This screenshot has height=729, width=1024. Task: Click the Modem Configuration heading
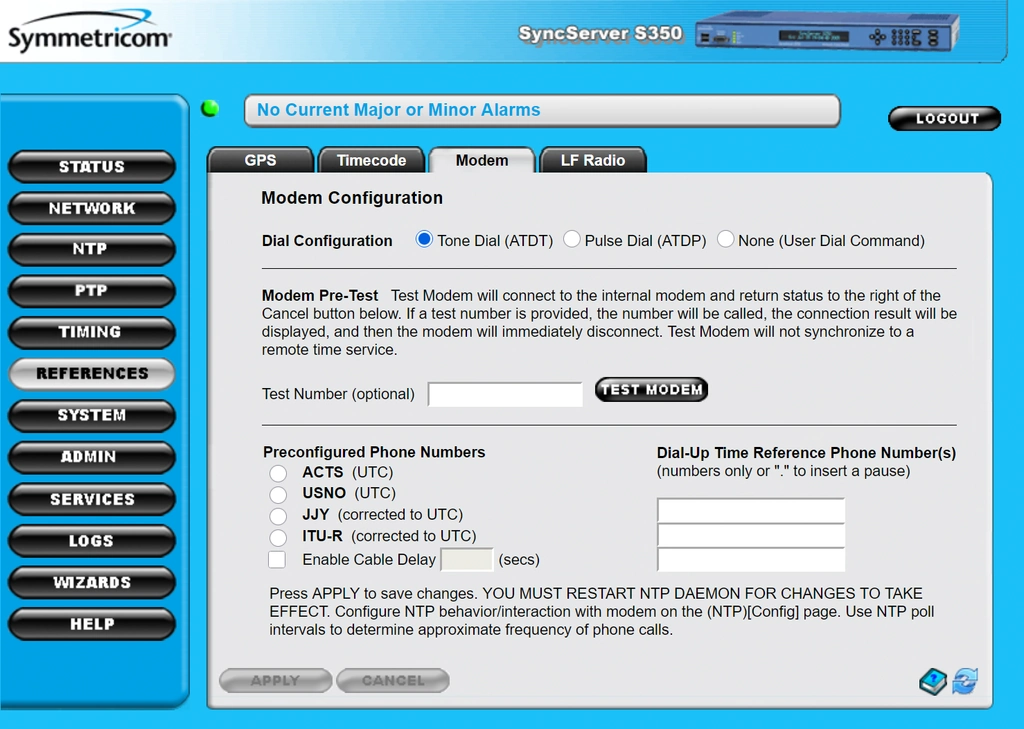[352, 198]
